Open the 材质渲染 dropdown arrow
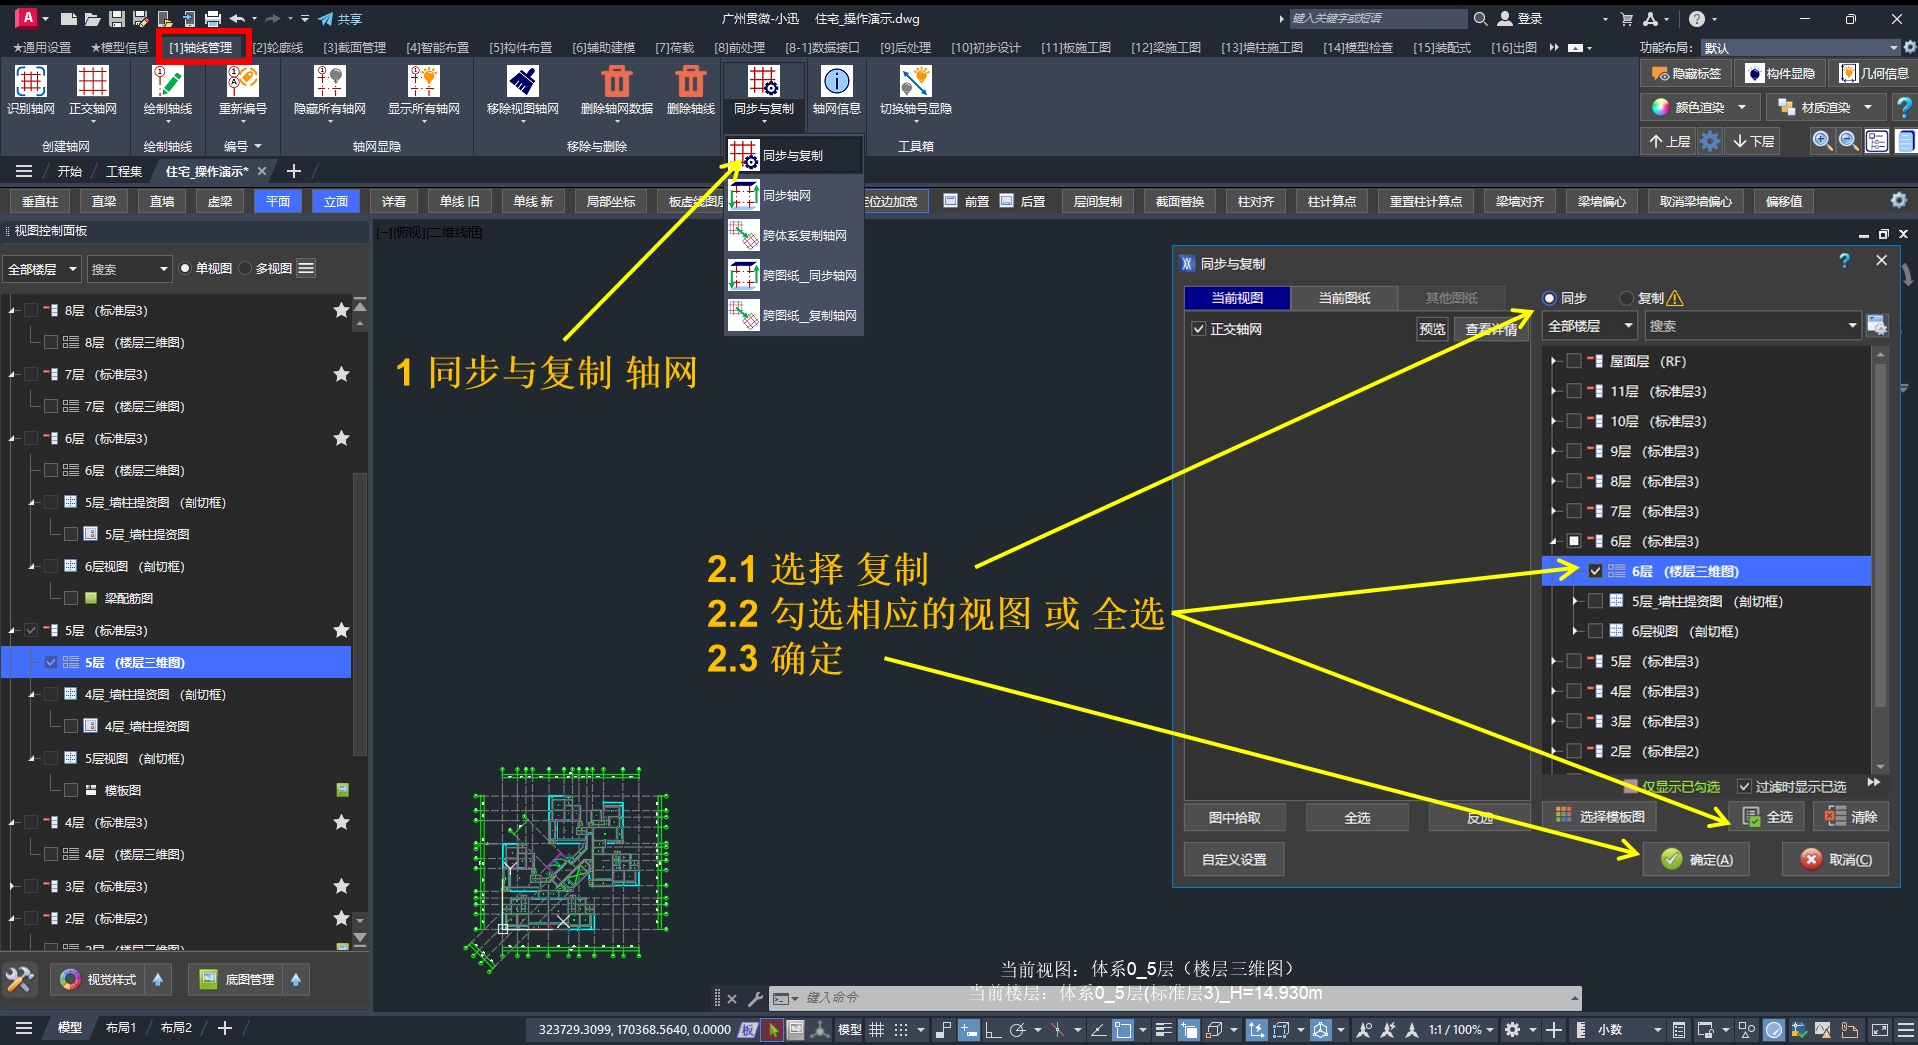Image resolution: width=1918 pixels, height=1045 pixels. click(1867, 107)
